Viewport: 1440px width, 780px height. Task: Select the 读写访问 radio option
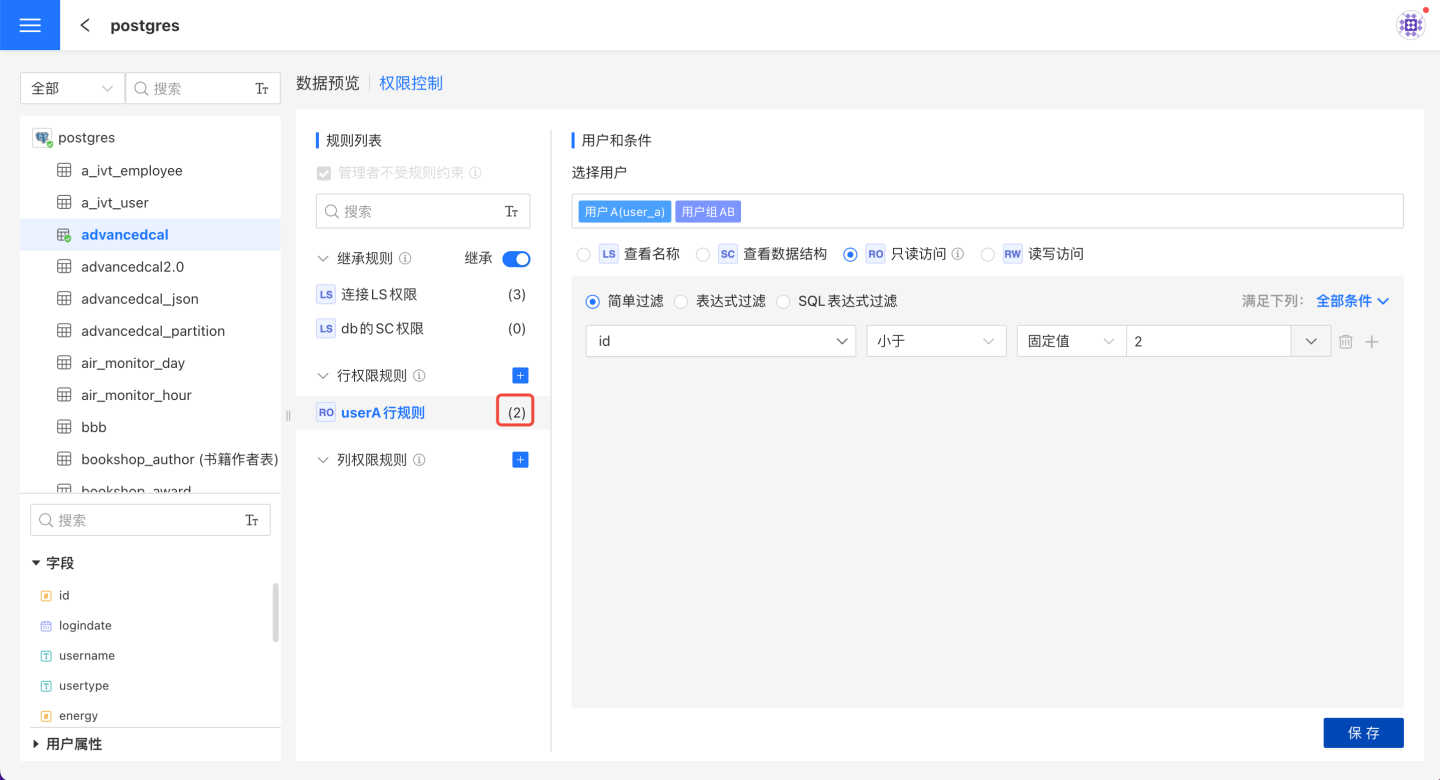pos(988,255)
